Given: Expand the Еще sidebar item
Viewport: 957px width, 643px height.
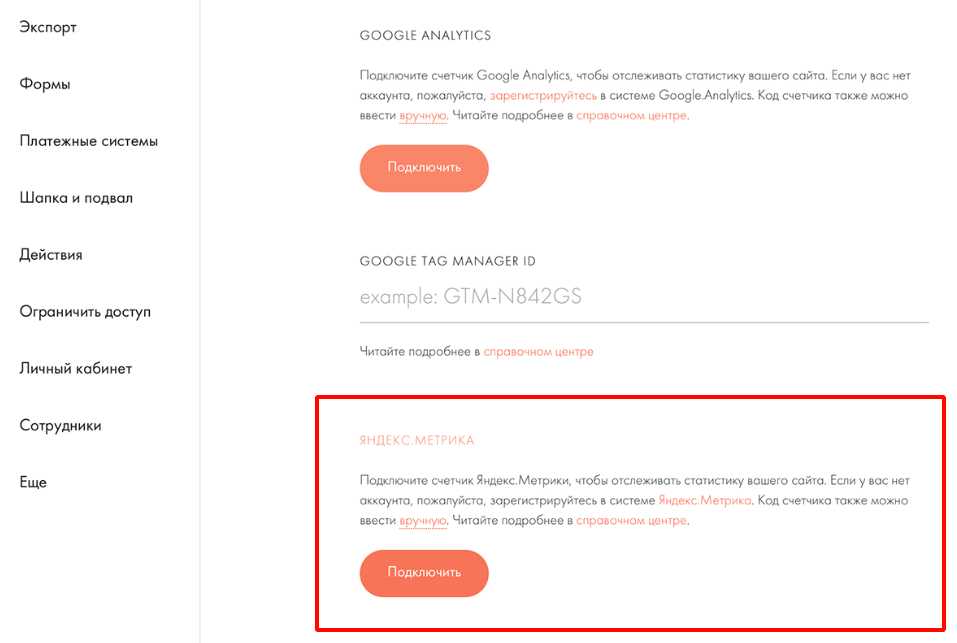Looking at the screenshot, I should pyautogui.click(x=33, y=483).
